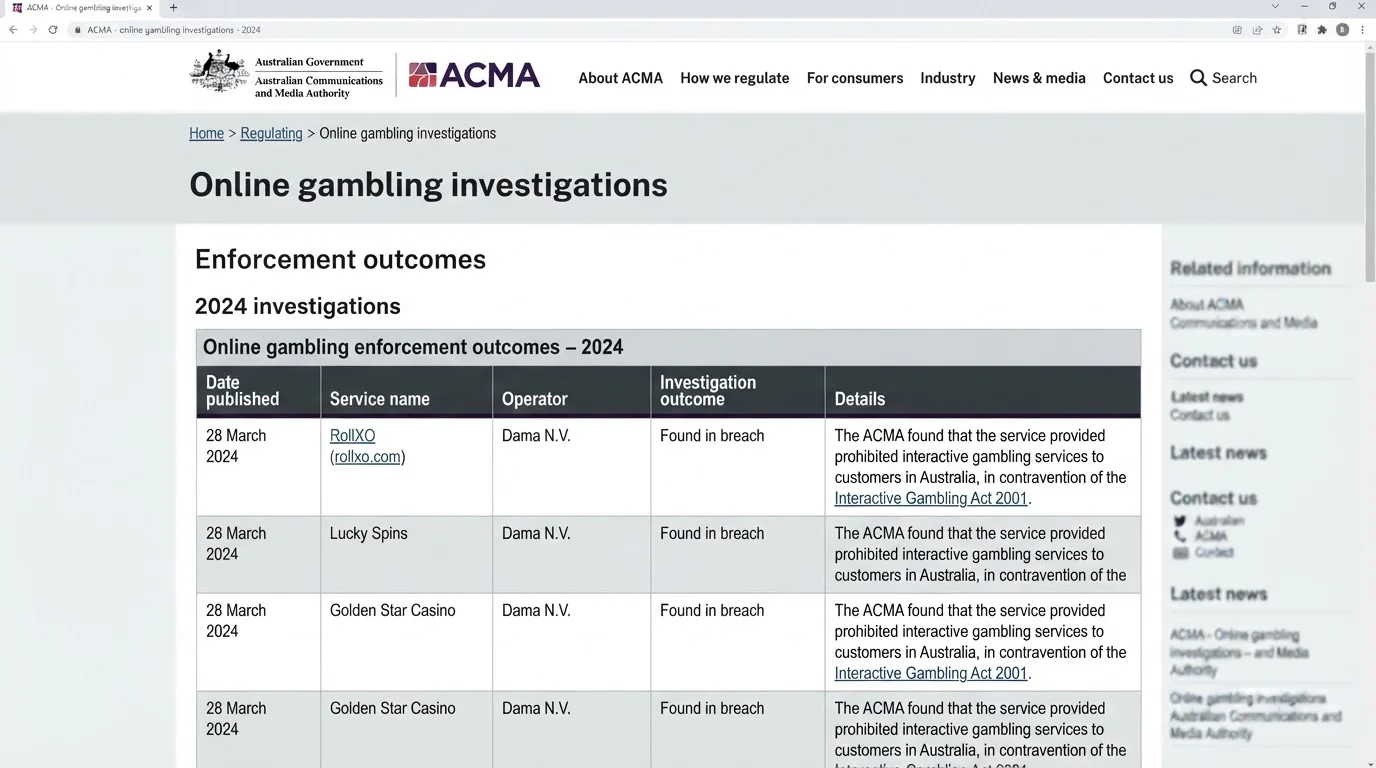
Task: Click the Search magnifier icon
Action: (1198, 78)
